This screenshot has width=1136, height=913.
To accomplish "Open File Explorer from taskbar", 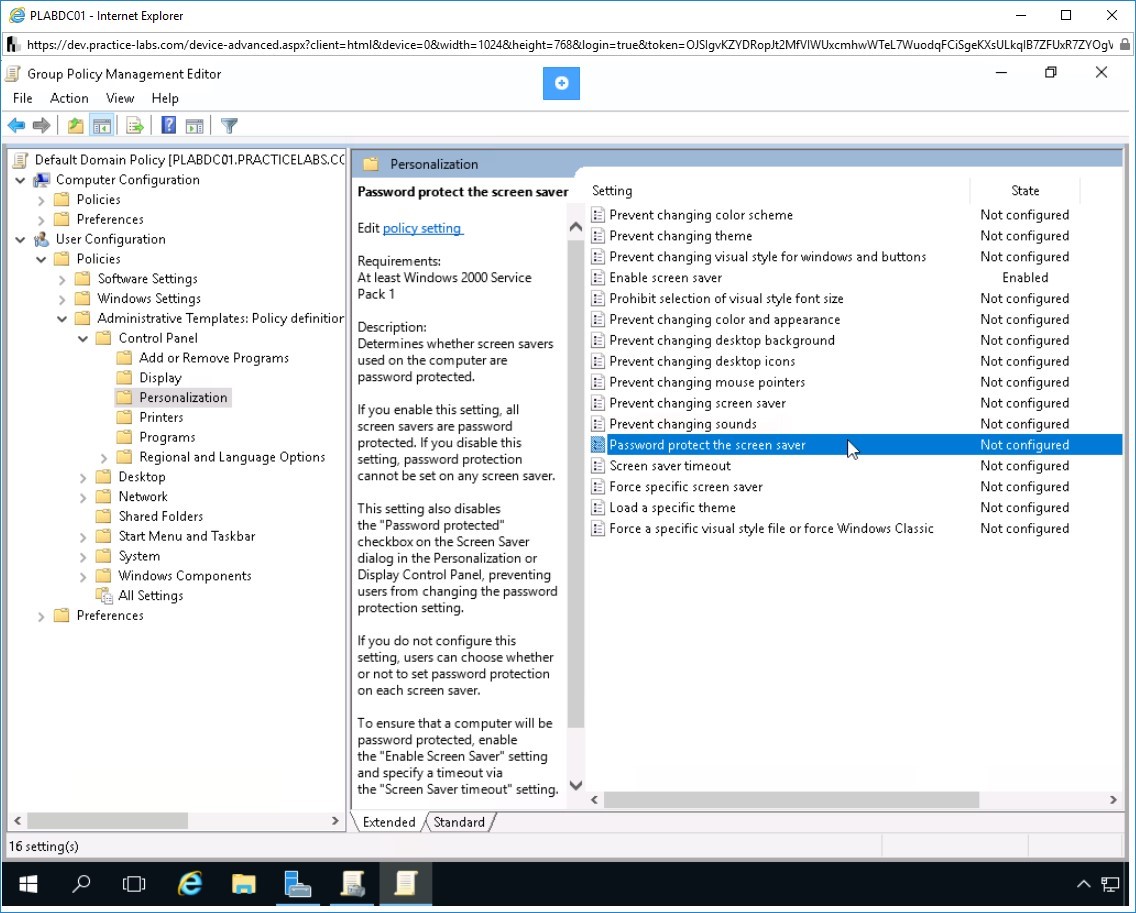I will click(x=243, y=883).
